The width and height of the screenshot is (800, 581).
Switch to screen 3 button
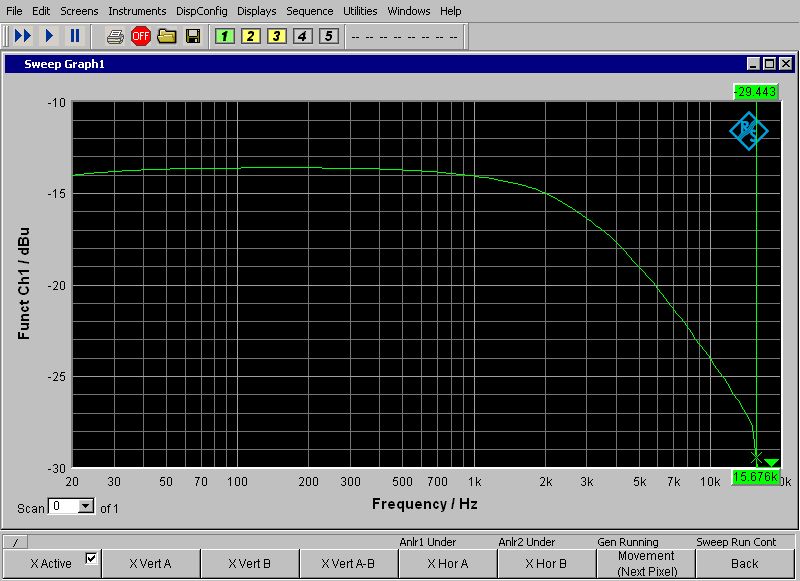tap(277, 36)
